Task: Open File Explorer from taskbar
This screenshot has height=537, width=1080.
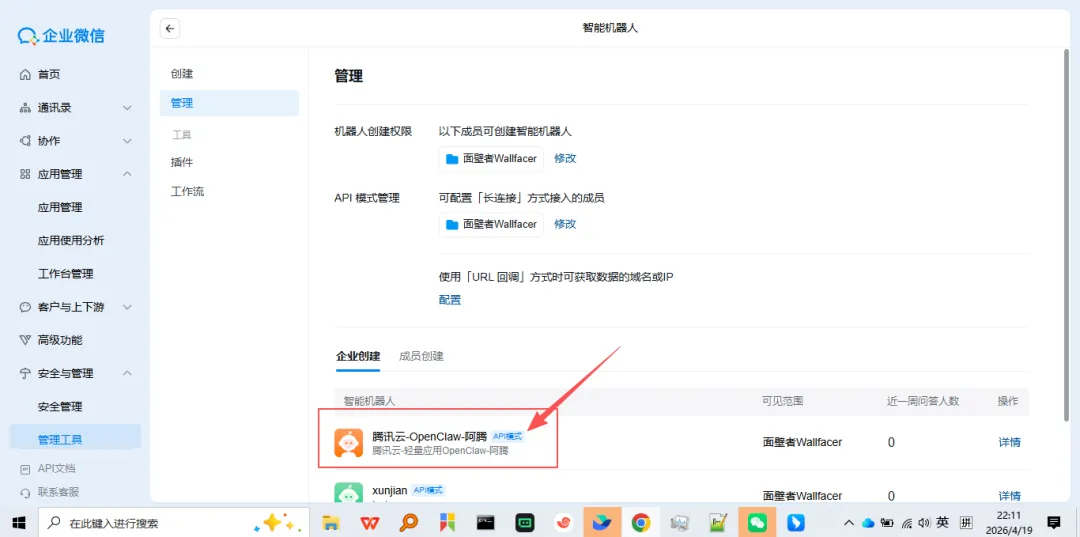Action: (332, 523)
